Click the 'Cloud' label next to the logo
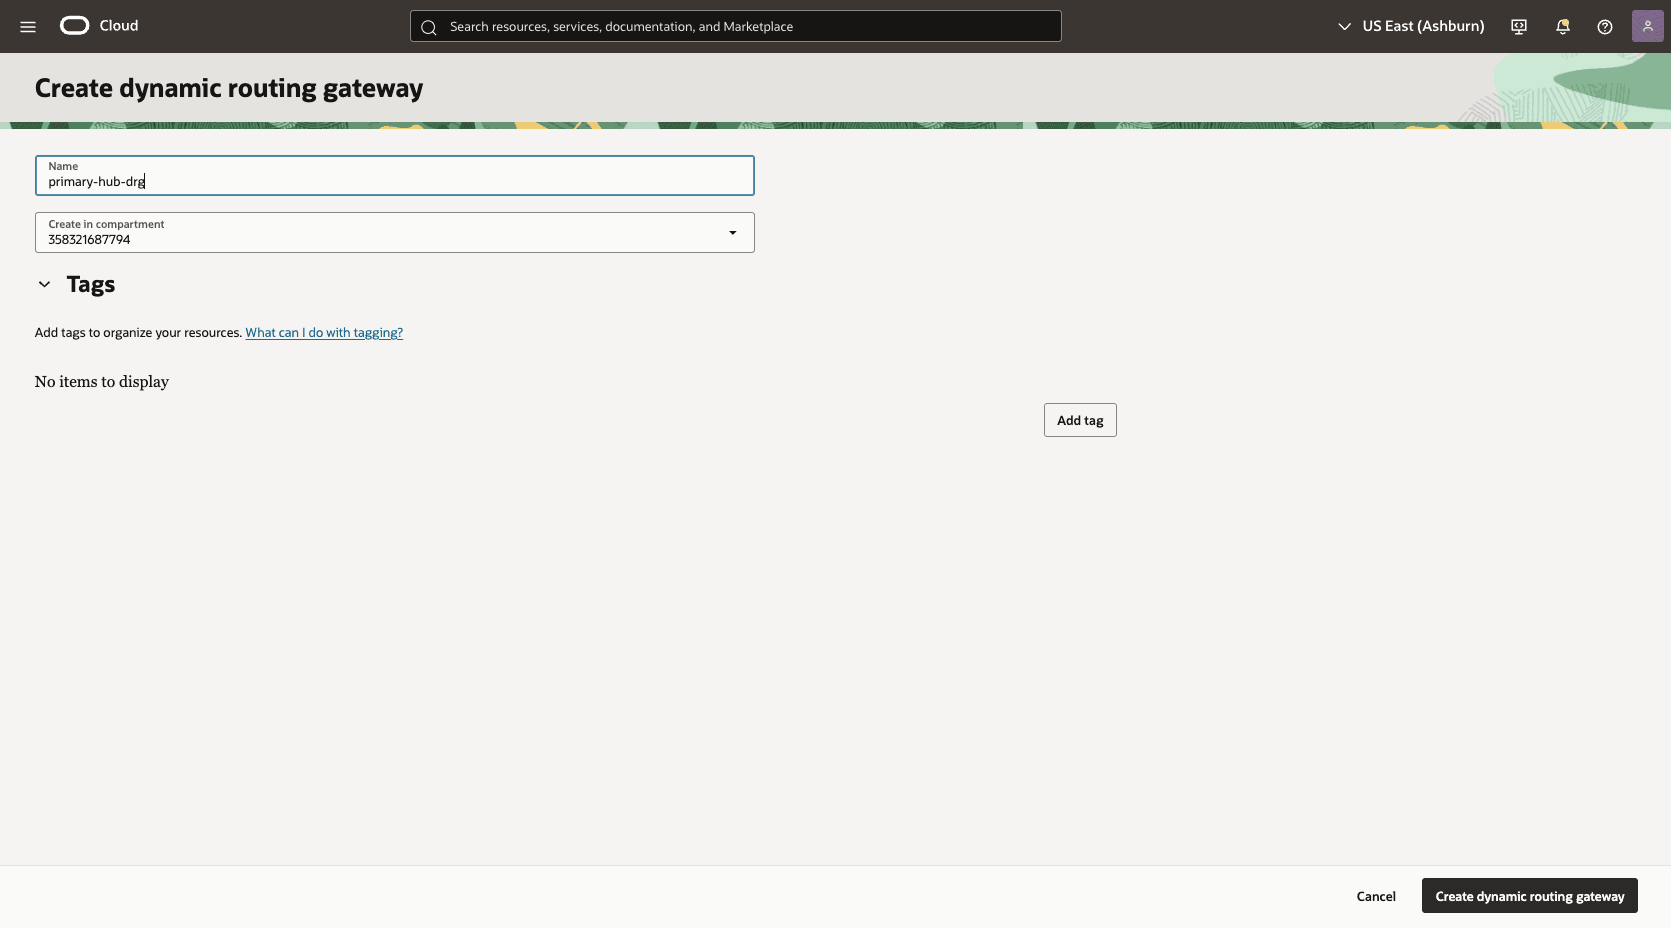The image size is (1671, 928). [118, 25]
